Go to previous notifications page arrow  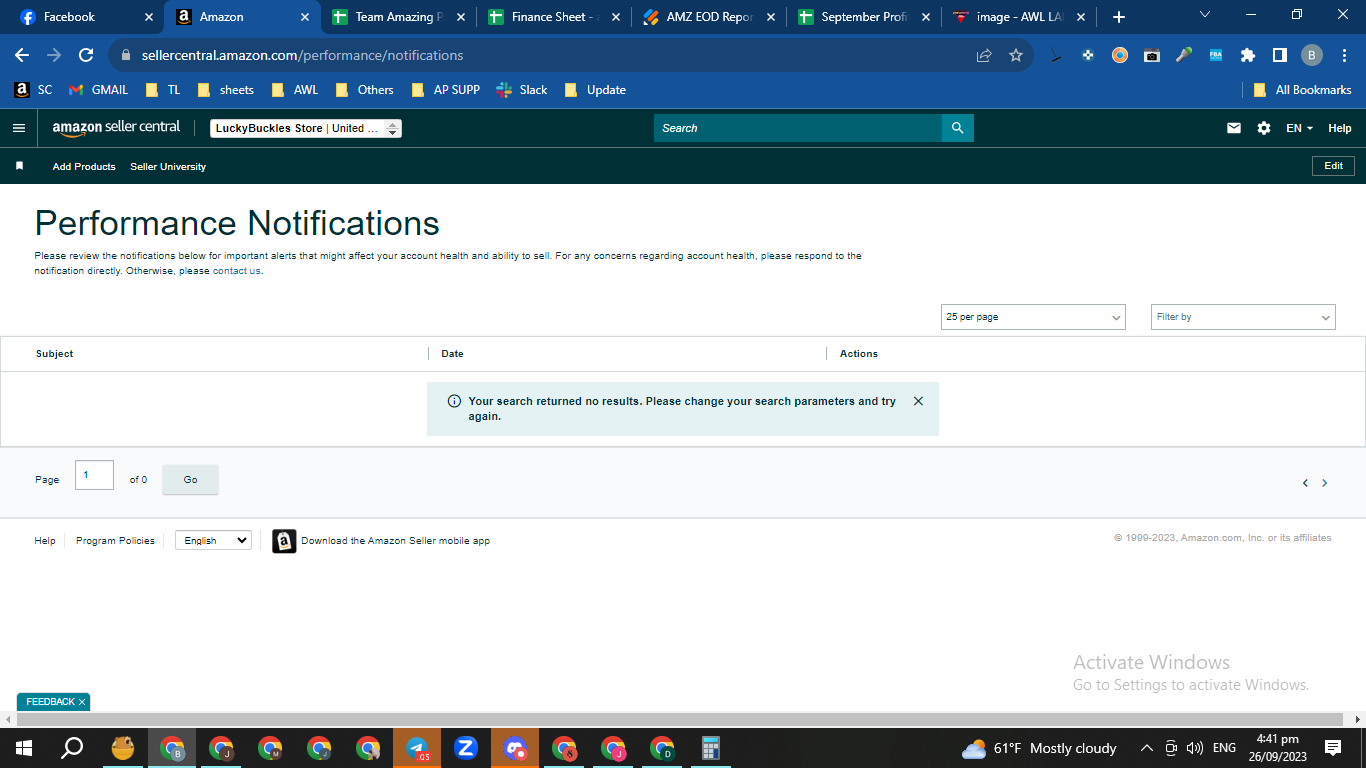(x=1305, y=483)
